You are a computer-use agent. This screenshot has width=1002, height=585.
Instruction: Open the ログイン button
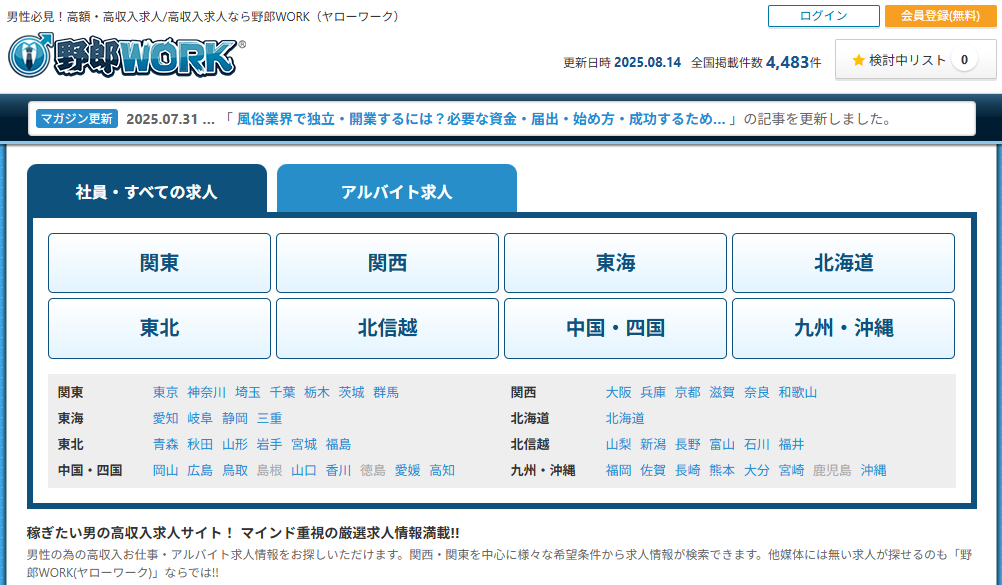click(824, 16)
